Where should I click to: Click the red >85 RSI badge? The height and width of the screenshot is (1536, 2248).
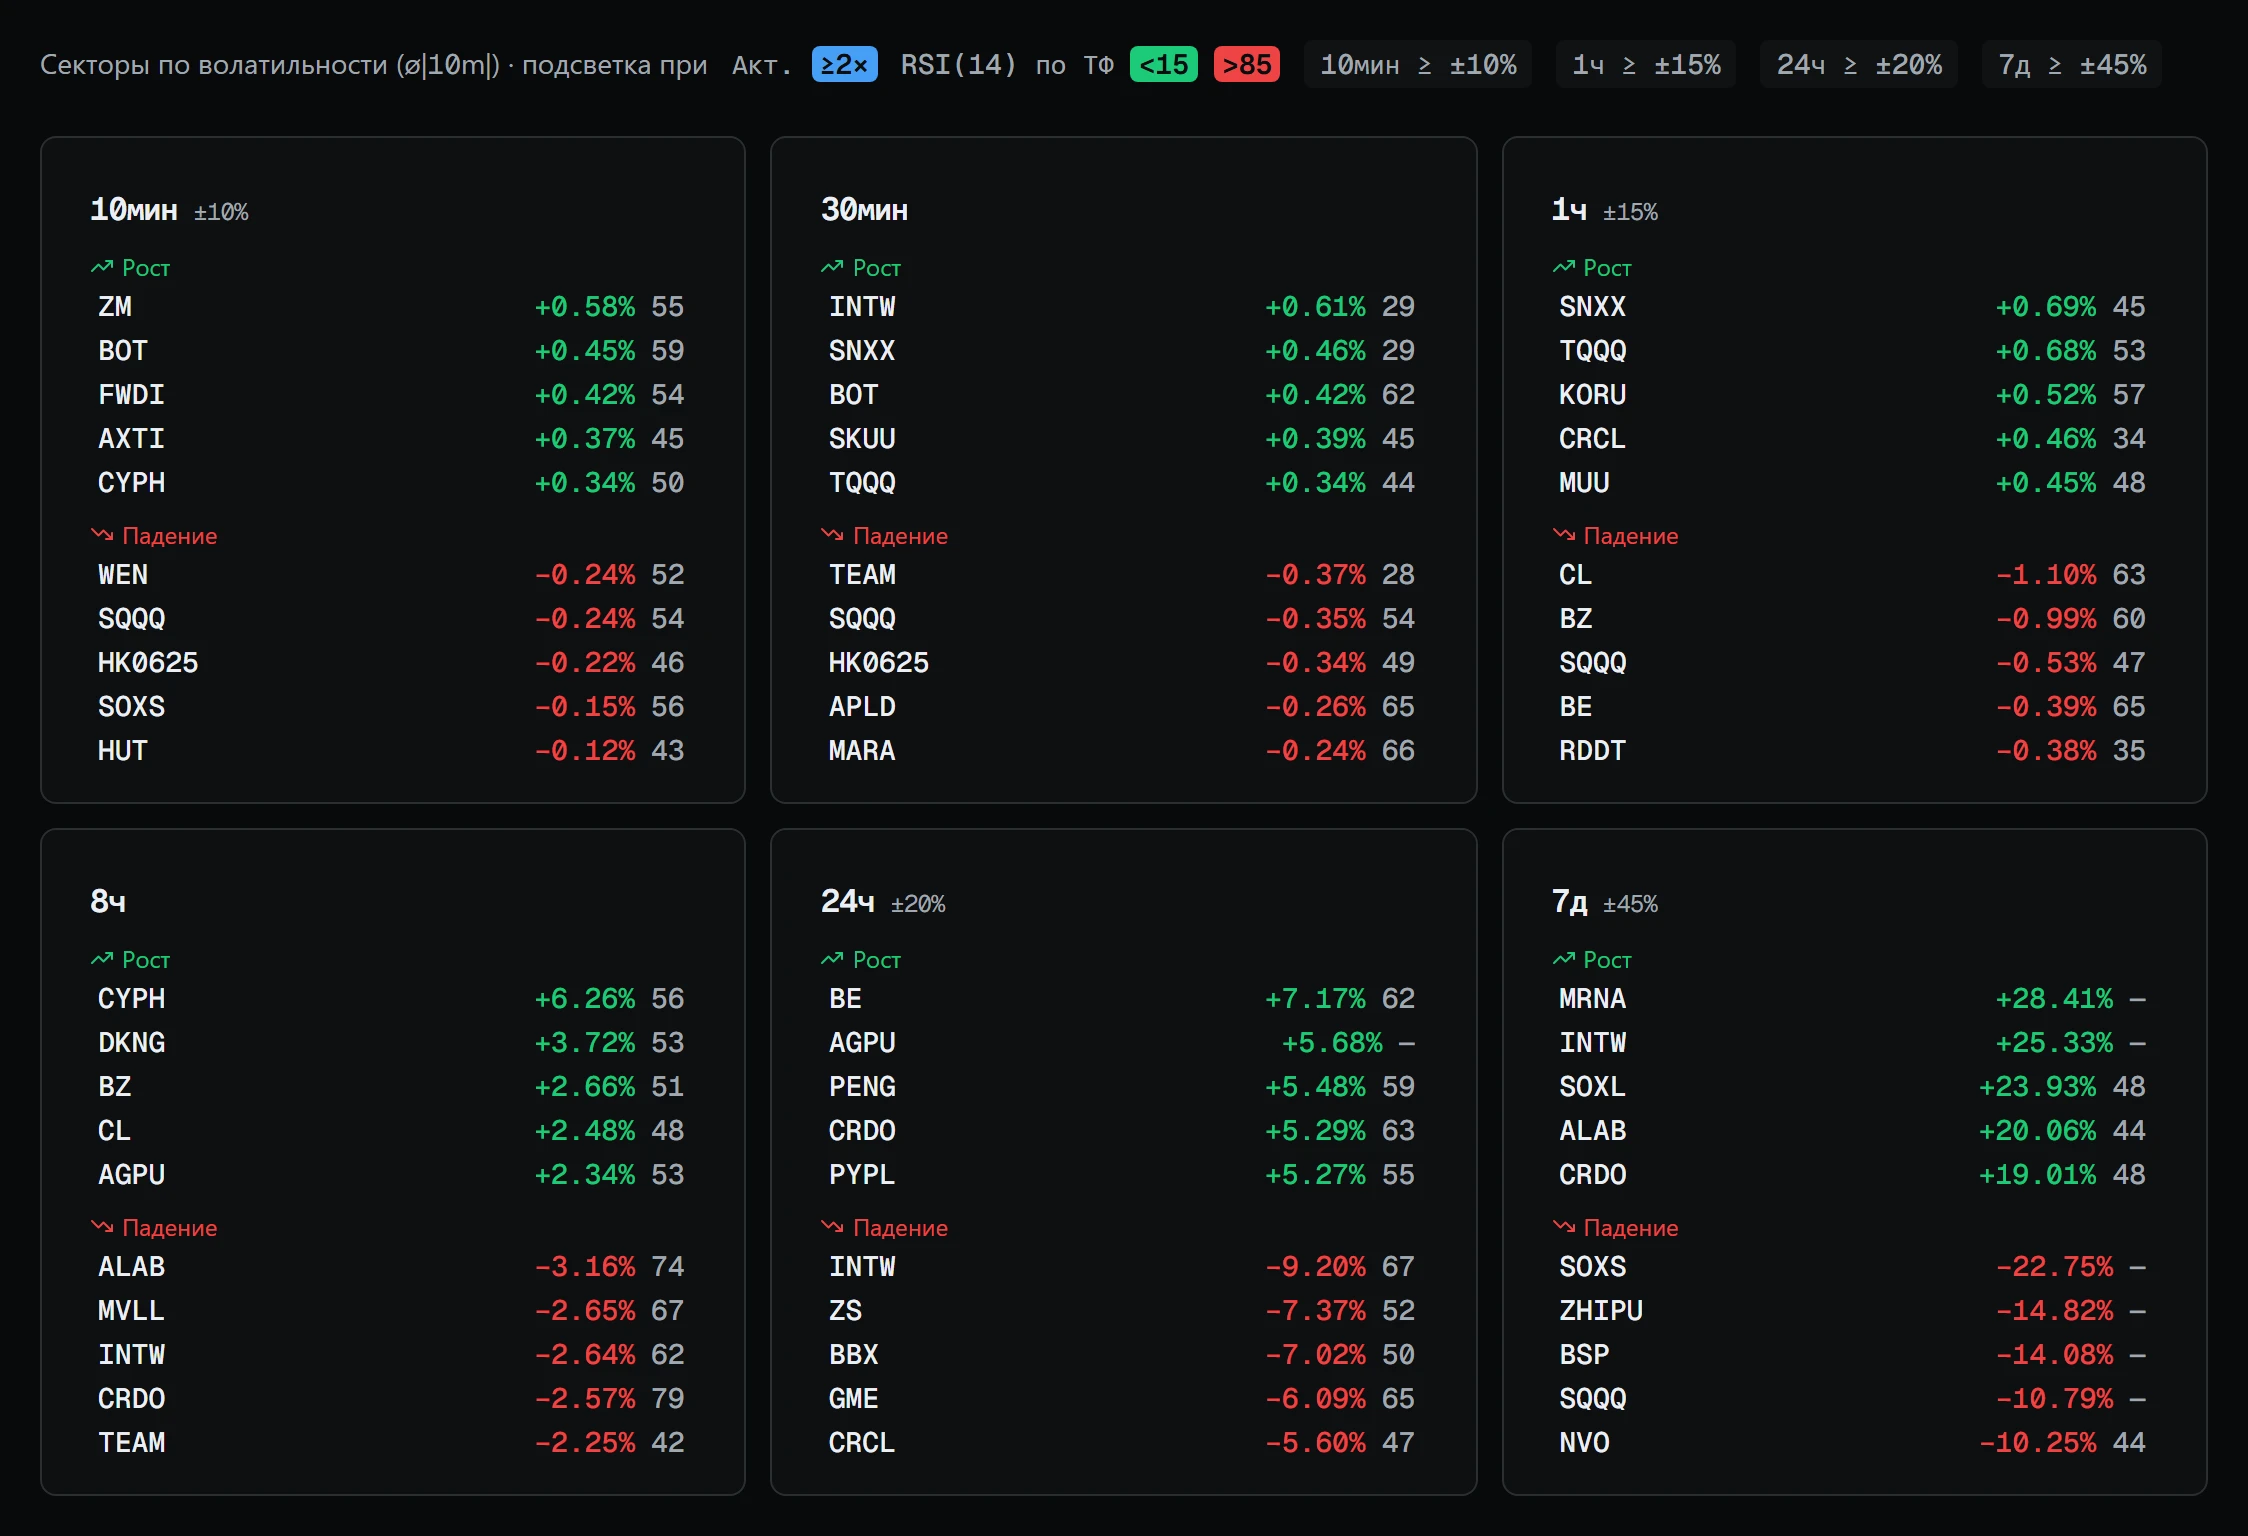pyautogui.click(x=1247, y=65)
